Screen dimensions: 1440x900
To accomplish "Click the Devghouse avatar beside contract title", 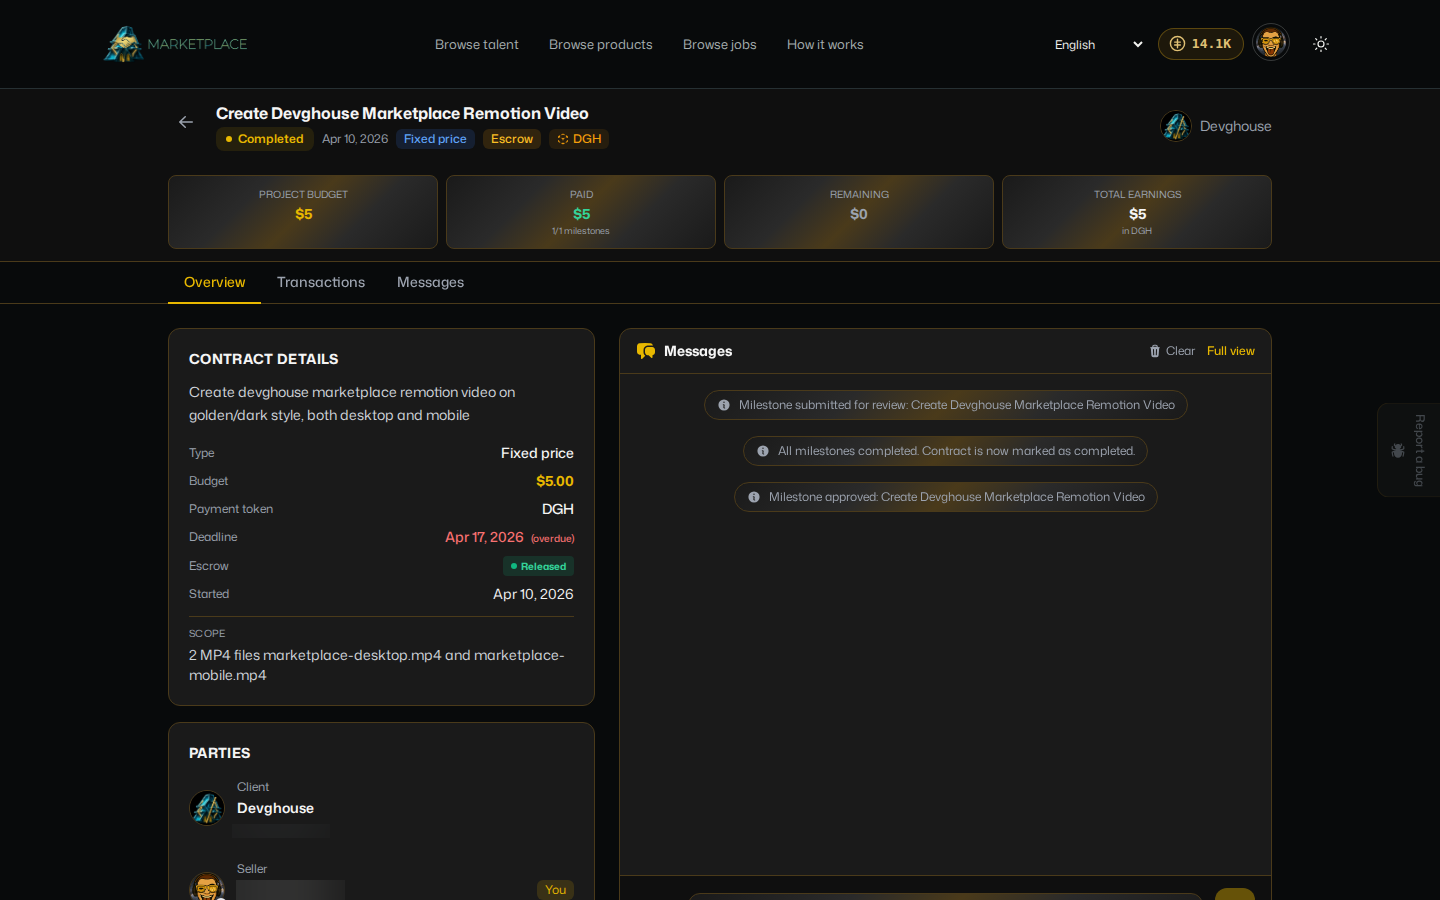I will (x=1176, y=126).
